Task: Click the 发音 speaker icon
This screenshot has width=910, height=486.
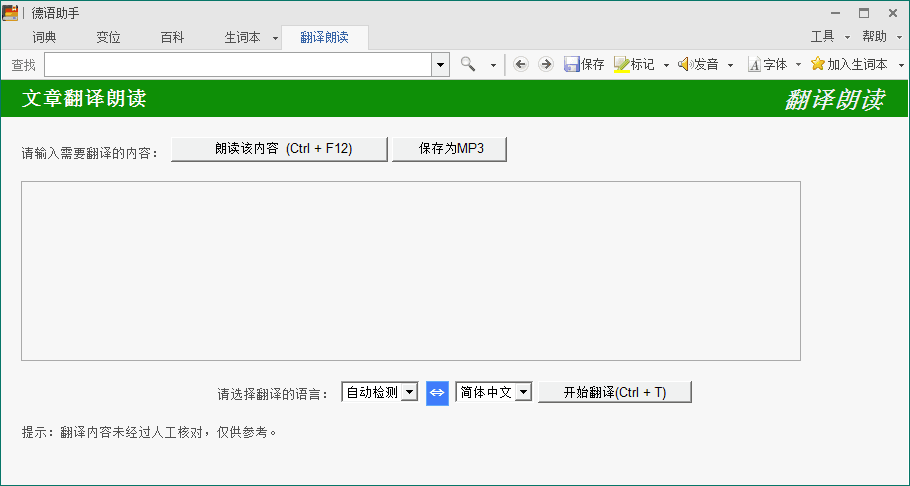Action: (x=685, y=64)
